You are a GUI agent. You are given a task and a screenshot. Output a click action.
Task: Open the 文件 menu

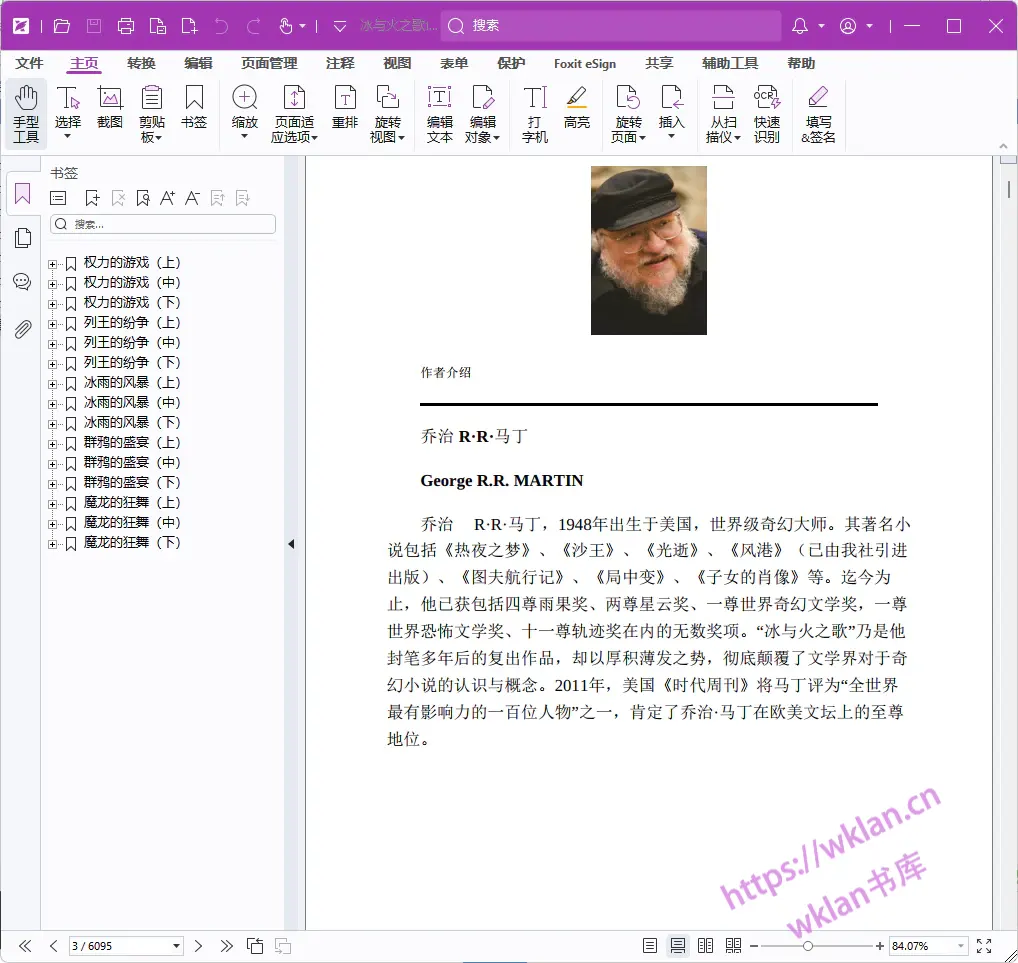29,63
